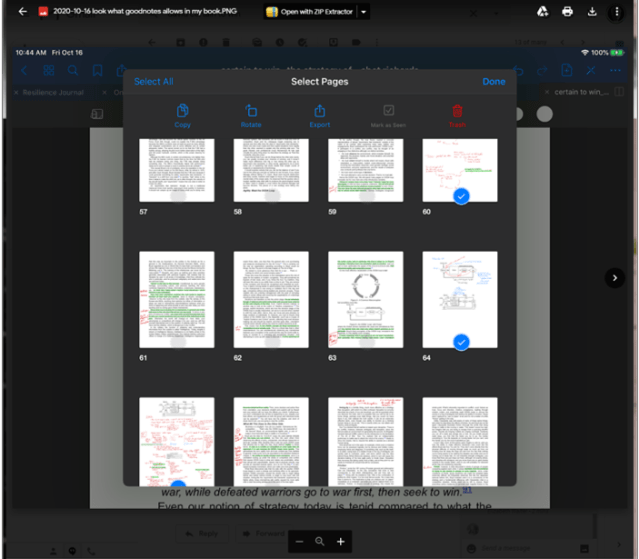Go to next image with right arrow
The width and height of the screenshot is (639, 559).
coord(614,278)
